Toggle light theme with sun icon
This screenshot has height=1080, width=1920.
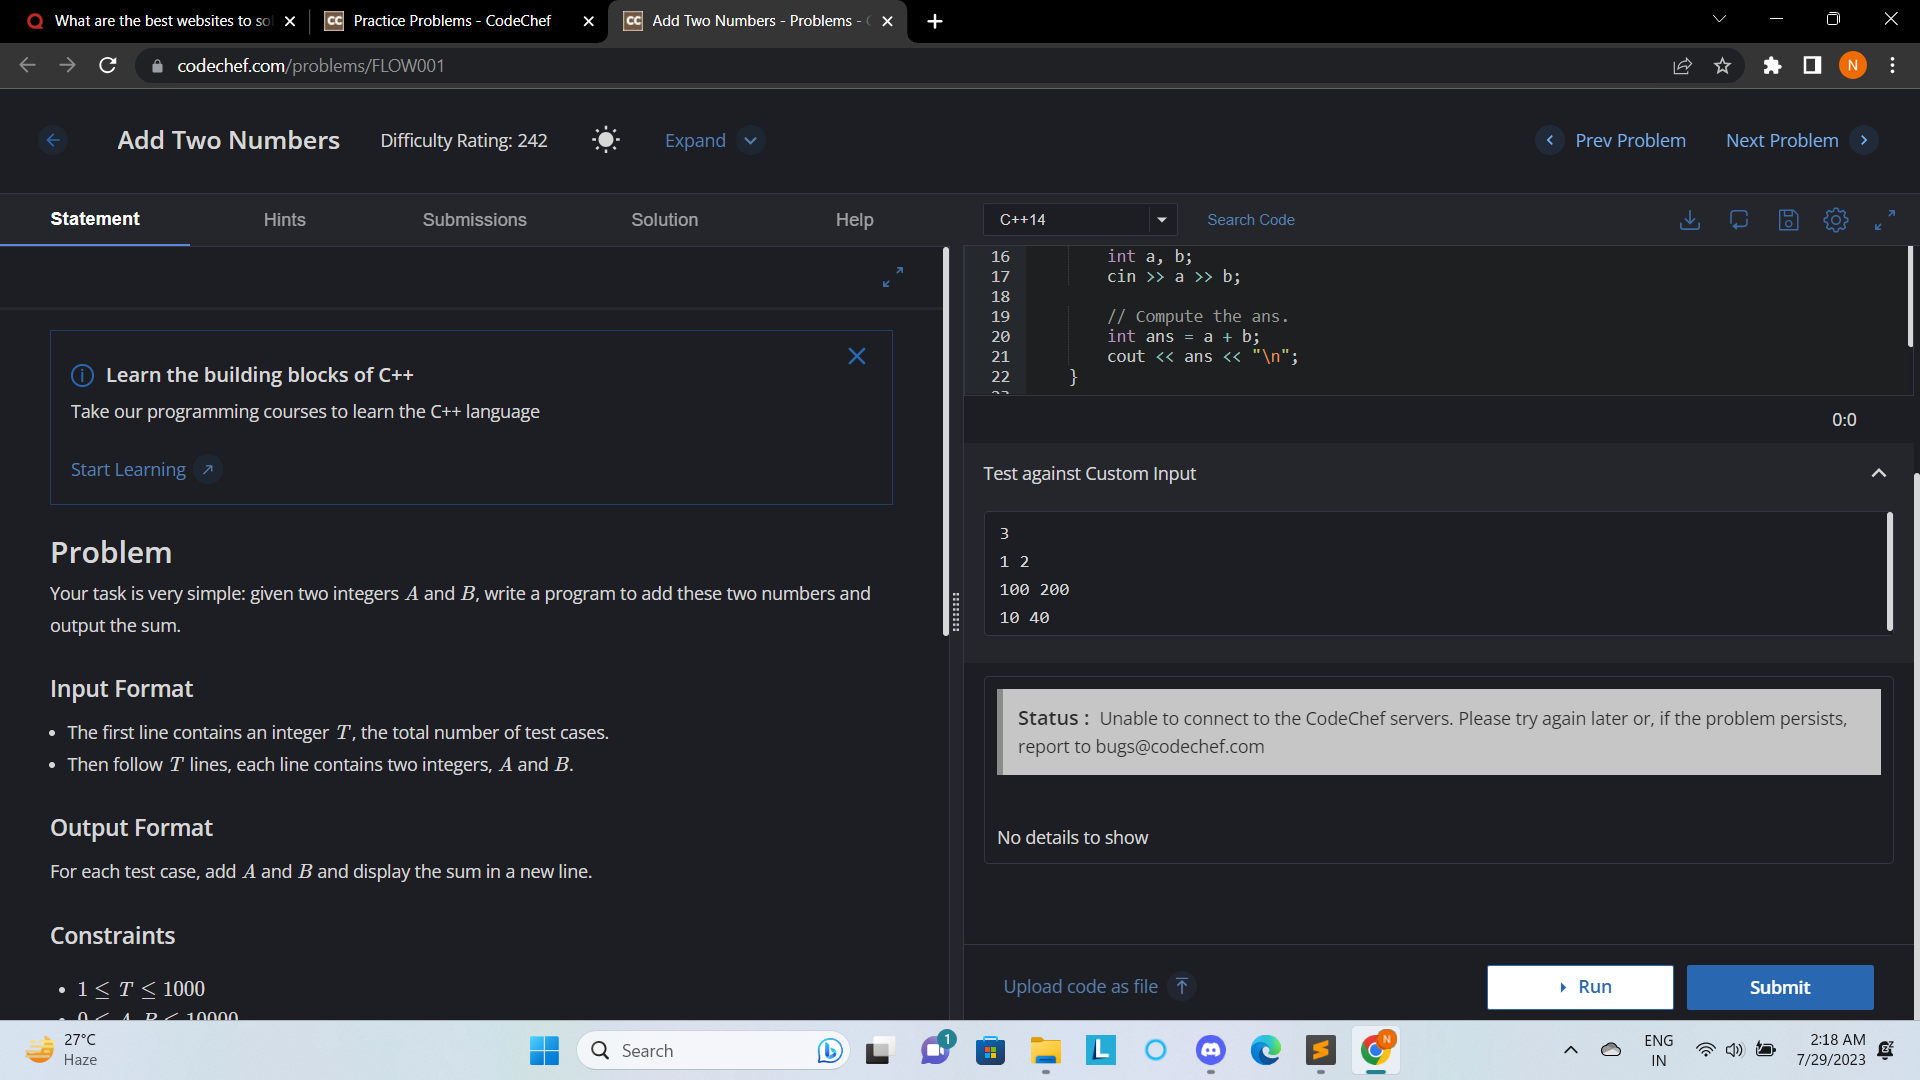[606, 141]
